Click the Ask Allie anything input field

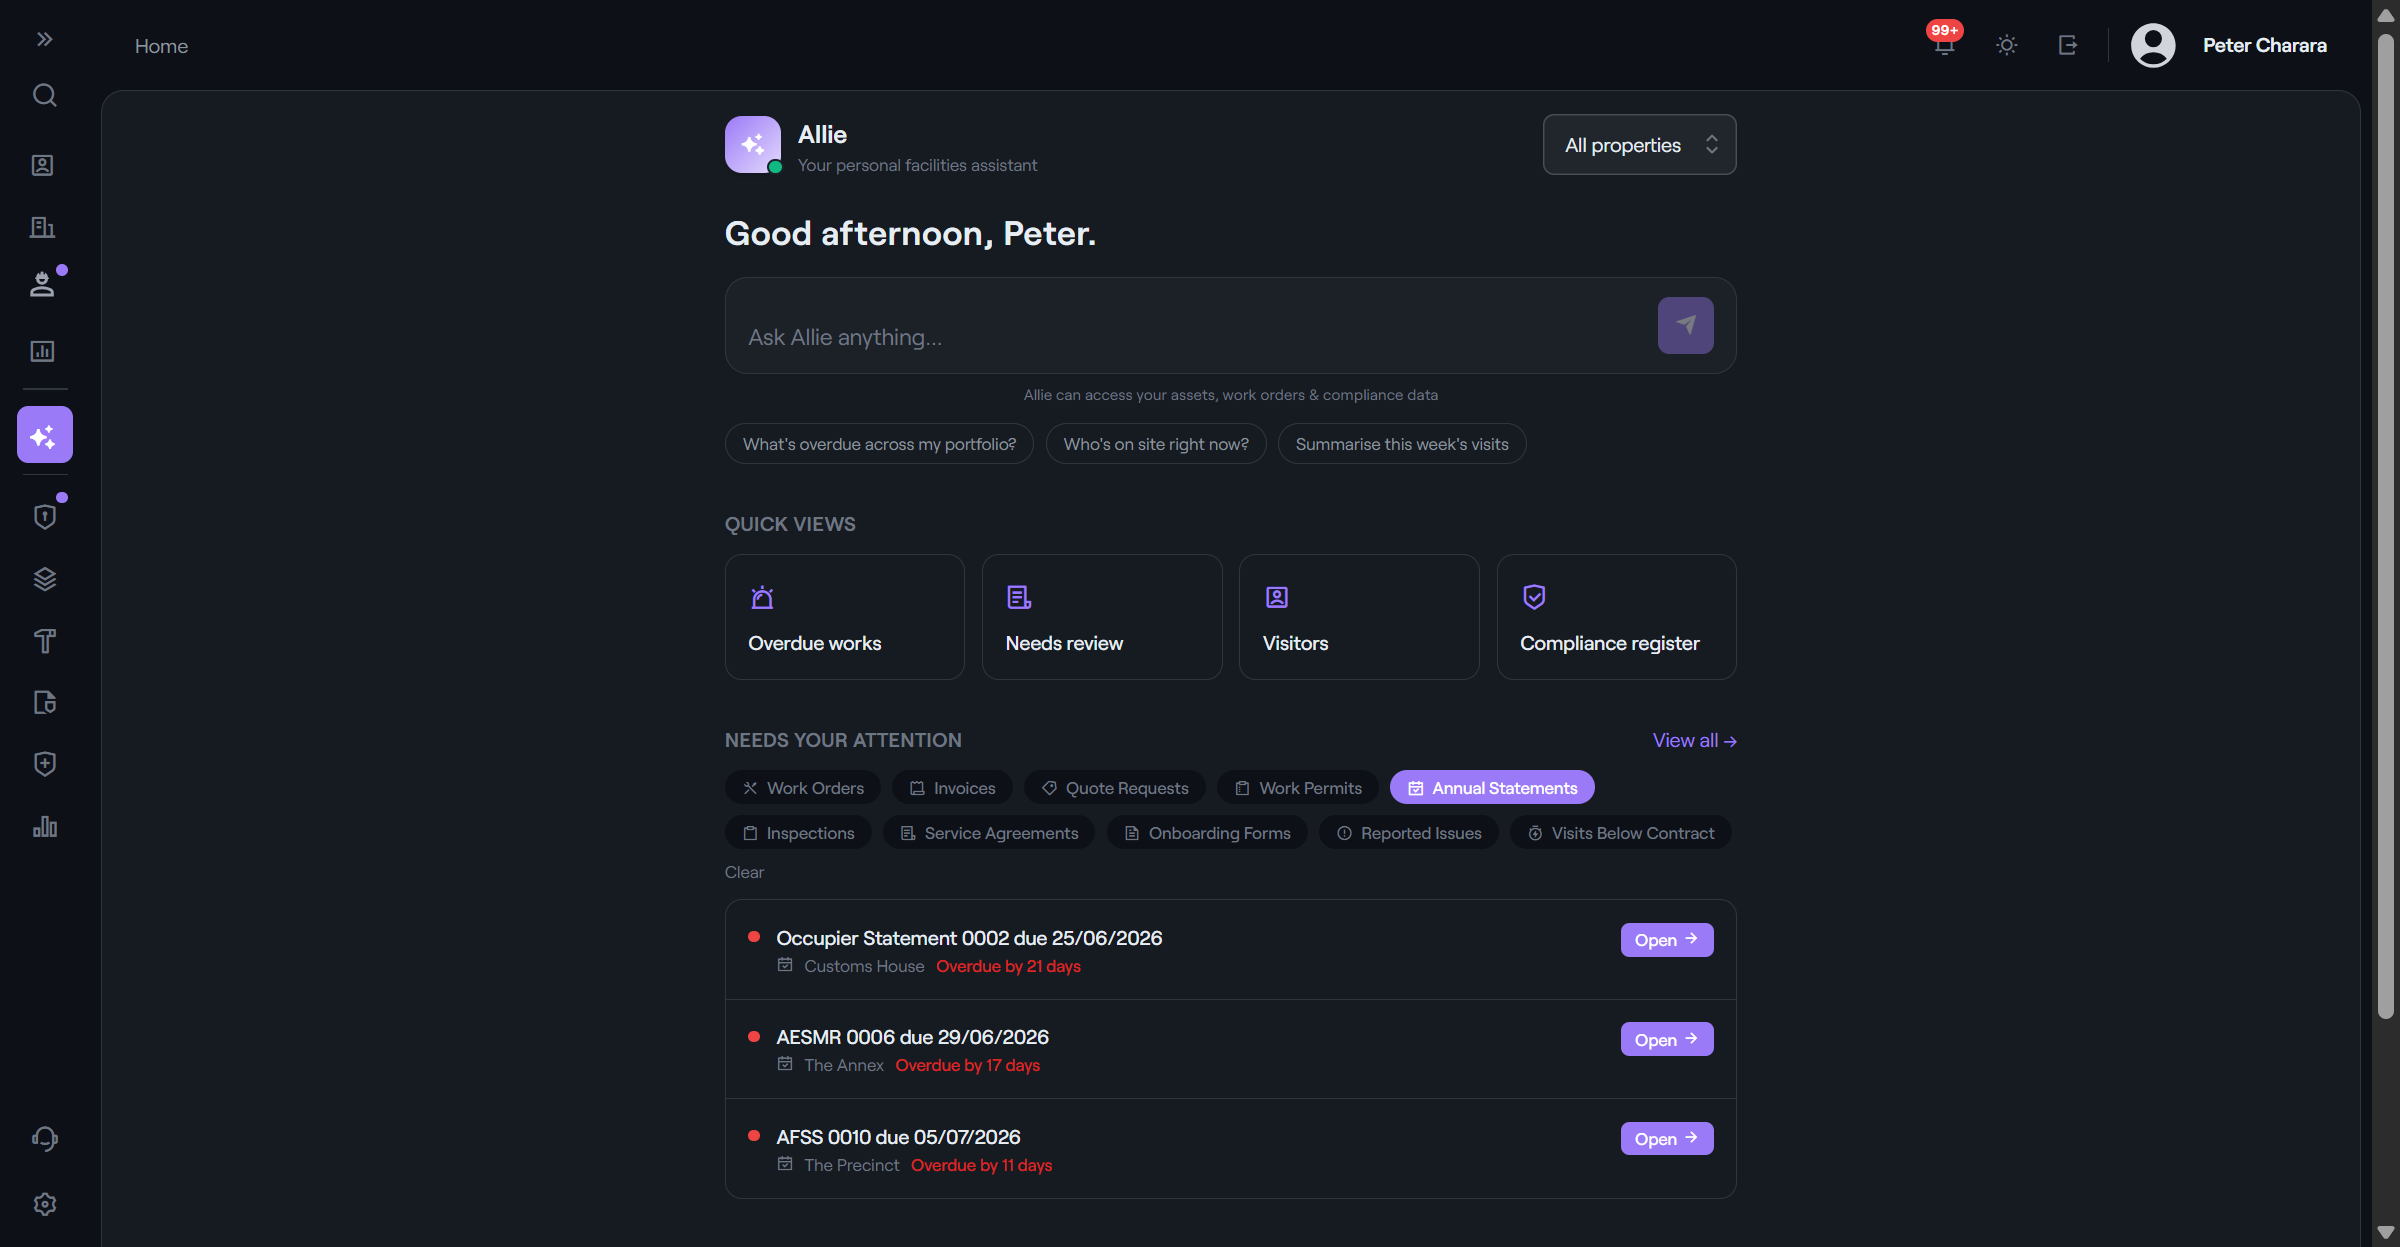point(1192,337)
